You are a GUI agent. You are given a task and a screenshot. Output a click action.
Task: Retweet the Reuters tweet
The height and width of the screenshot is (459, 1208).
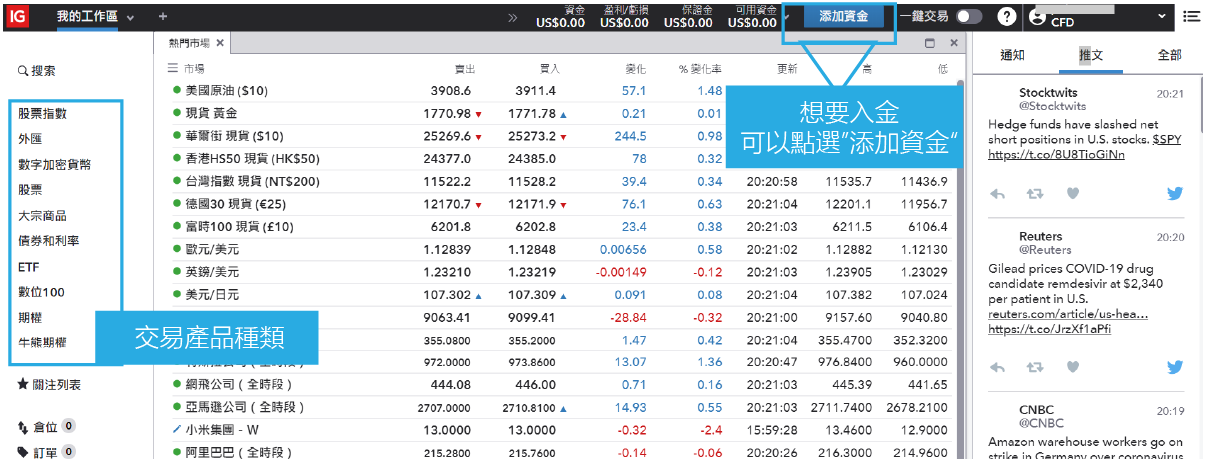pos(1036,367)
